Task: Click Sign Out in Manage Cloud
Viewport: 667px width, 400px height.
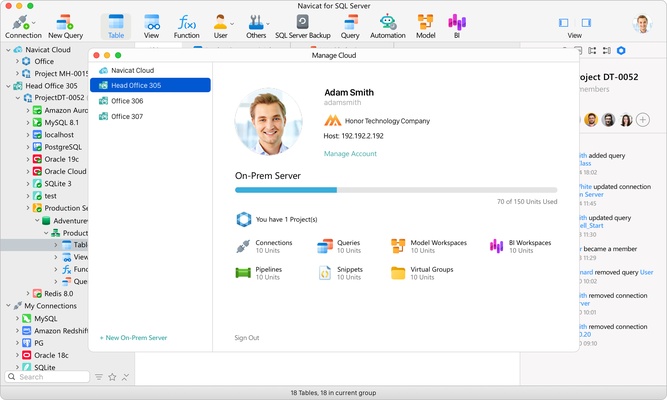Action: click(x=247, y=337)
